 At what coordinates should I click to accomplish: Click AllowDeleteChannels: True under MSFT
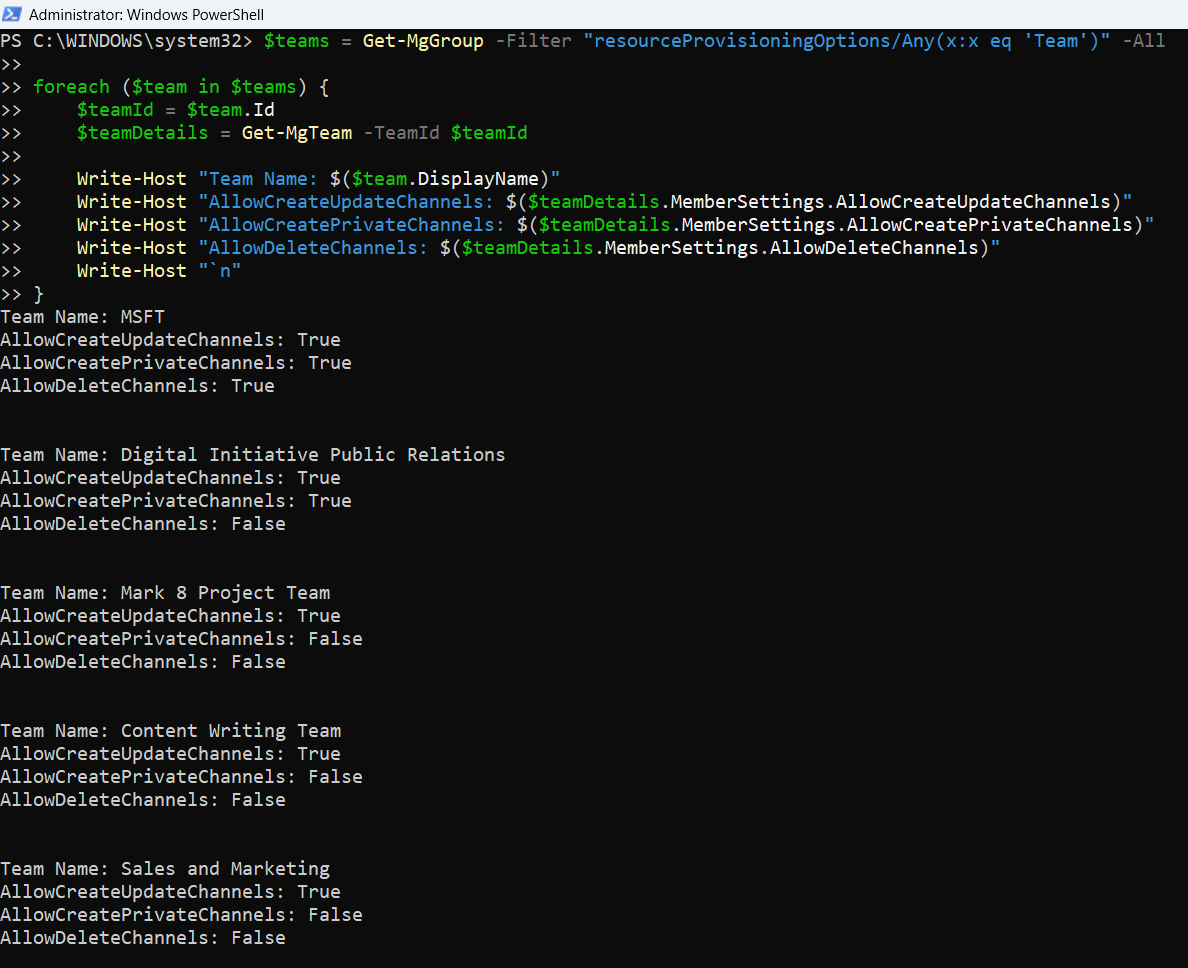(137, 386)
